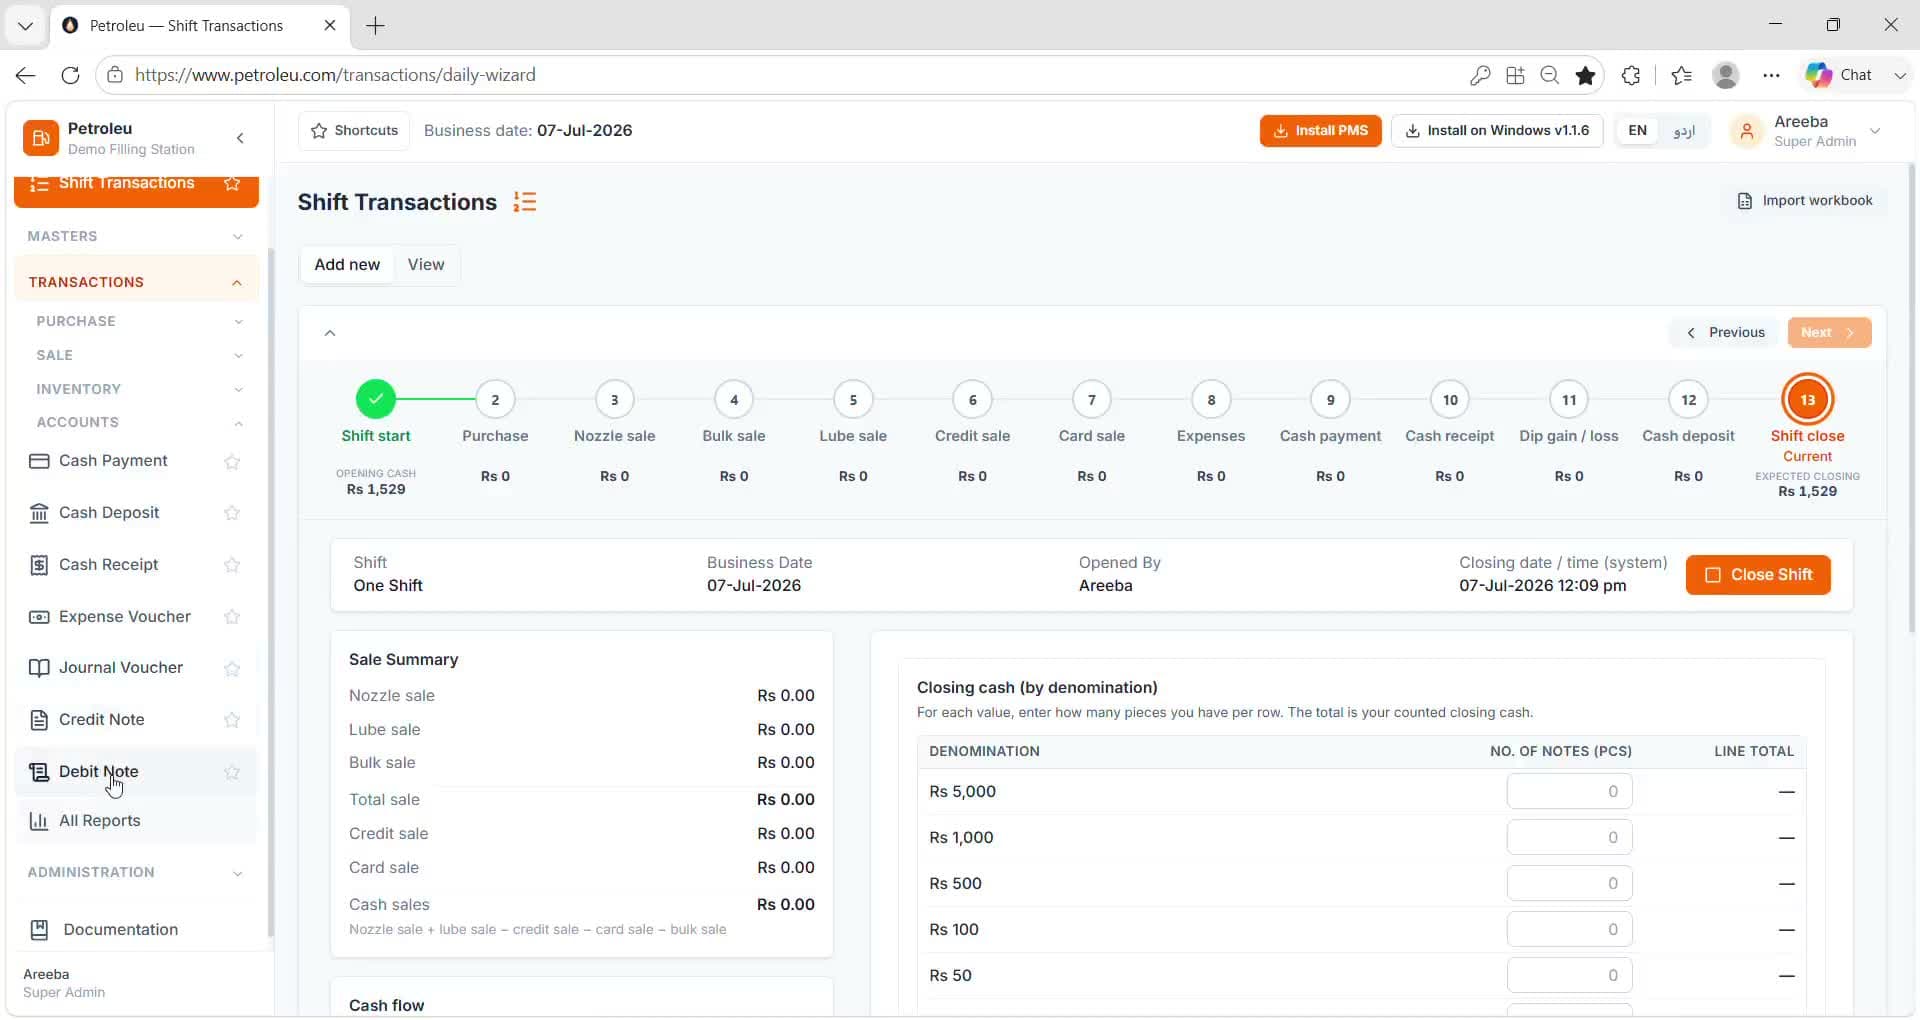This screenshot has height=1020, width=1920.
Task: Collapse the TRANSACTIONS section
Action: [136, 282]
